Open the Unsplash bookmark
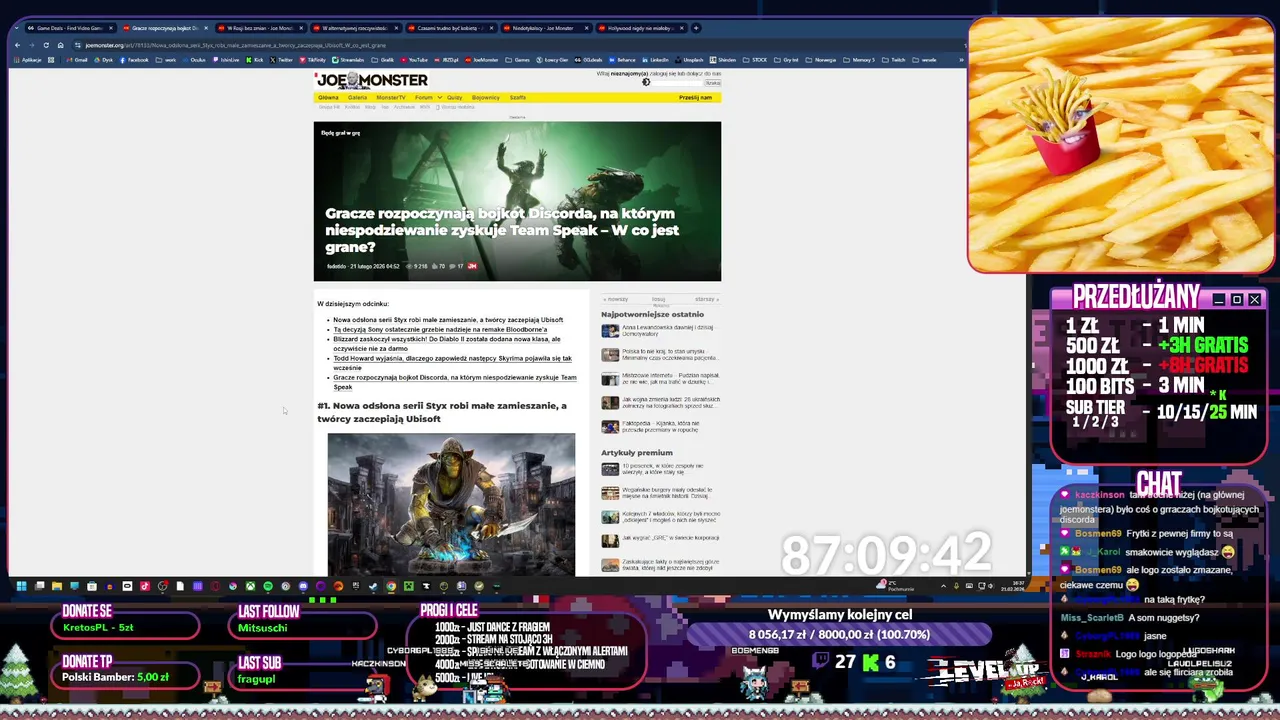Screen dimensions: 1280x720 689,60
